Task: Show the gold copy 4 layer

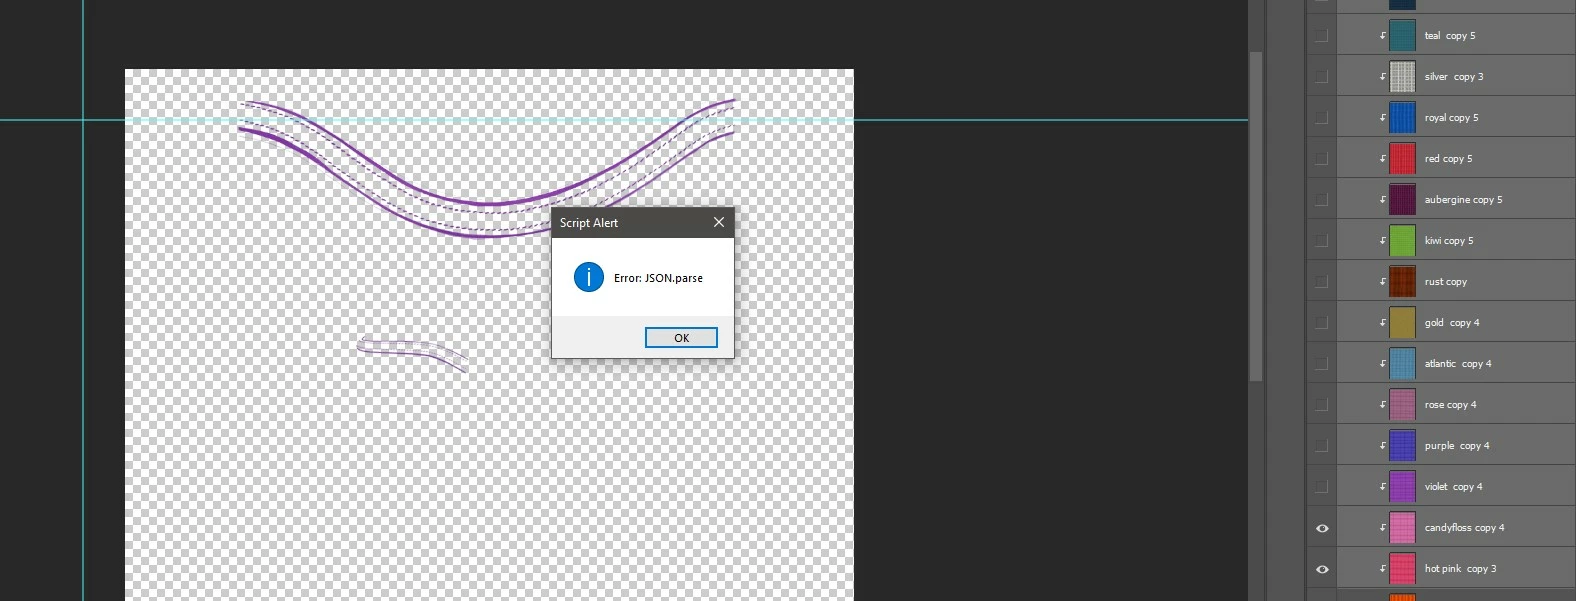Action: click(x=1322, y=322)
